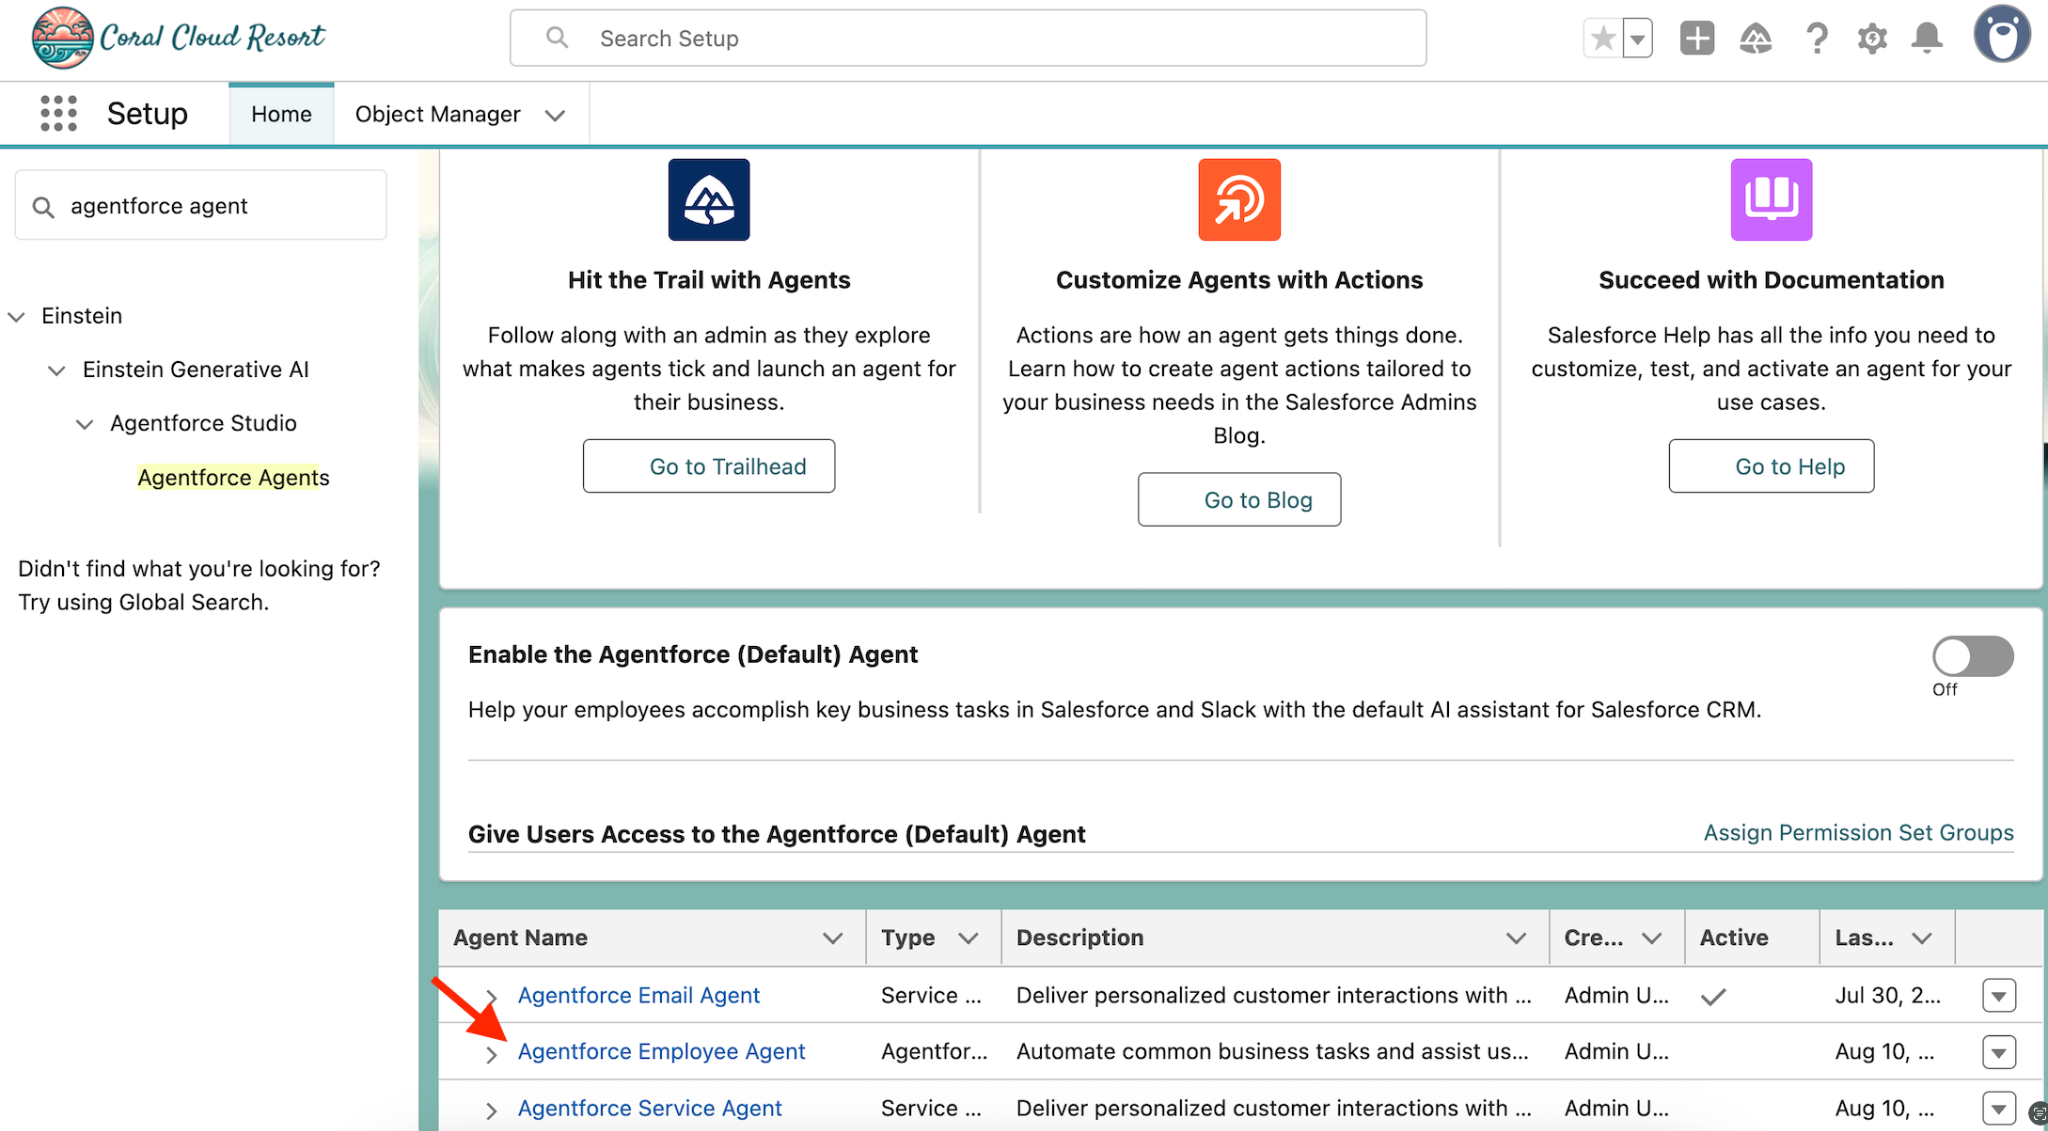2048x1131 pixels.
Task: Select the Object Manager tab
Action: coord(437,114)
